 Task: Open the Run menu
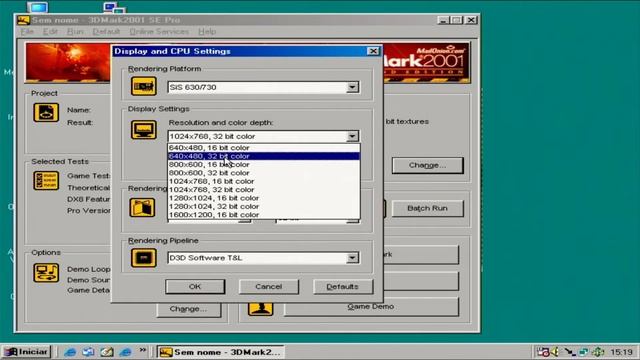tap(75, 31)
